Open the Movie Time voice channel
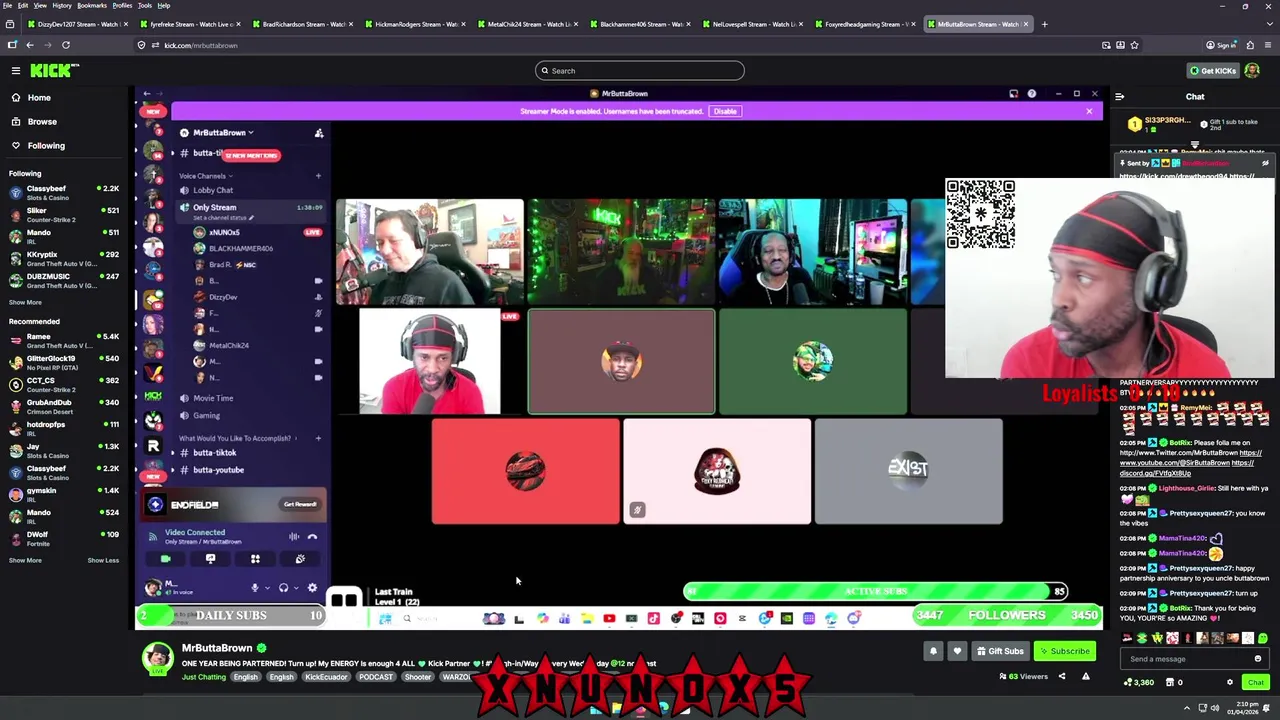 [x=213, y=398]
